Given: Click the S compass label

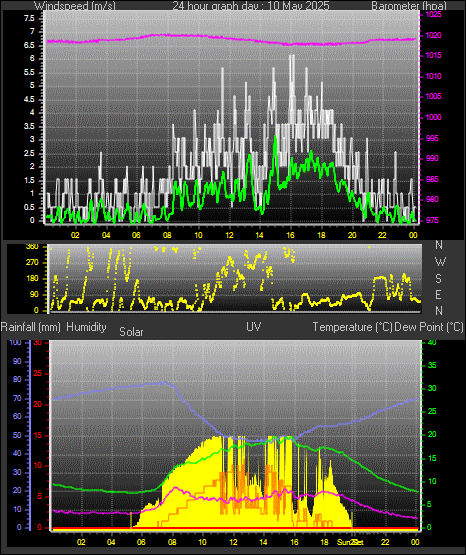Looking at the screenshot, I should click(438, 279).
